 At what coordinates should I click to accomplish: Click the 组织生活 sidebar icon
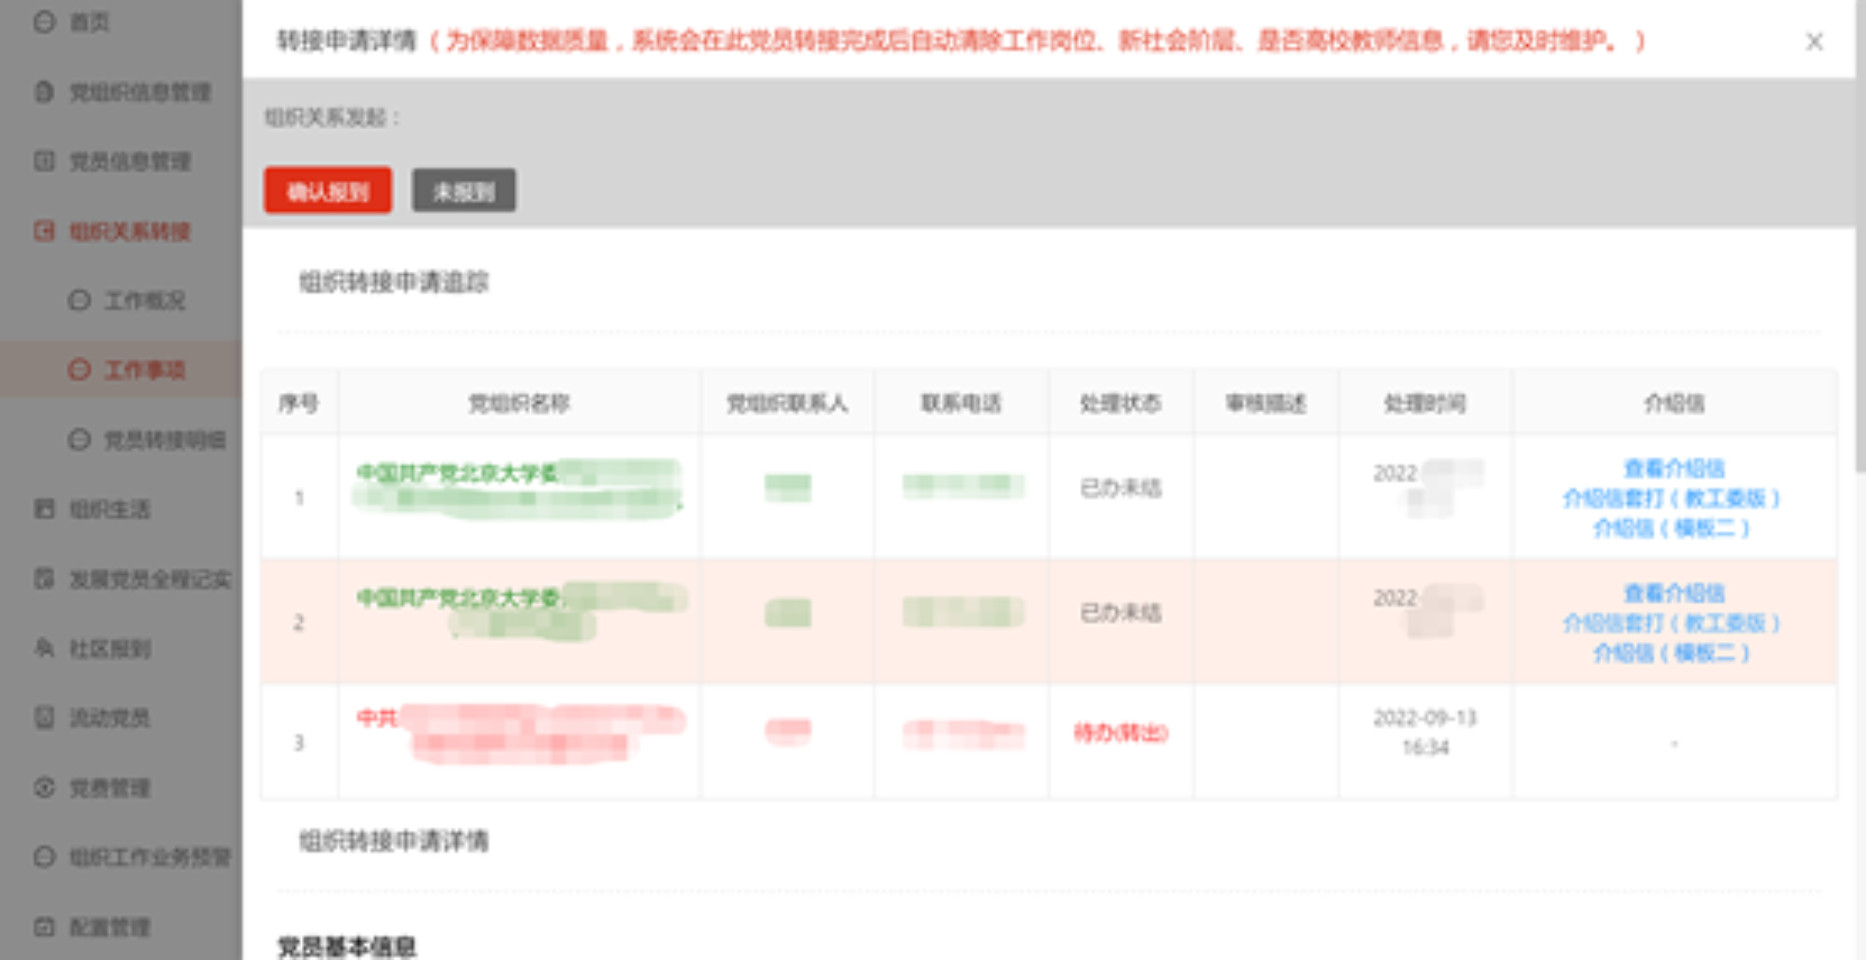(44, 509)
